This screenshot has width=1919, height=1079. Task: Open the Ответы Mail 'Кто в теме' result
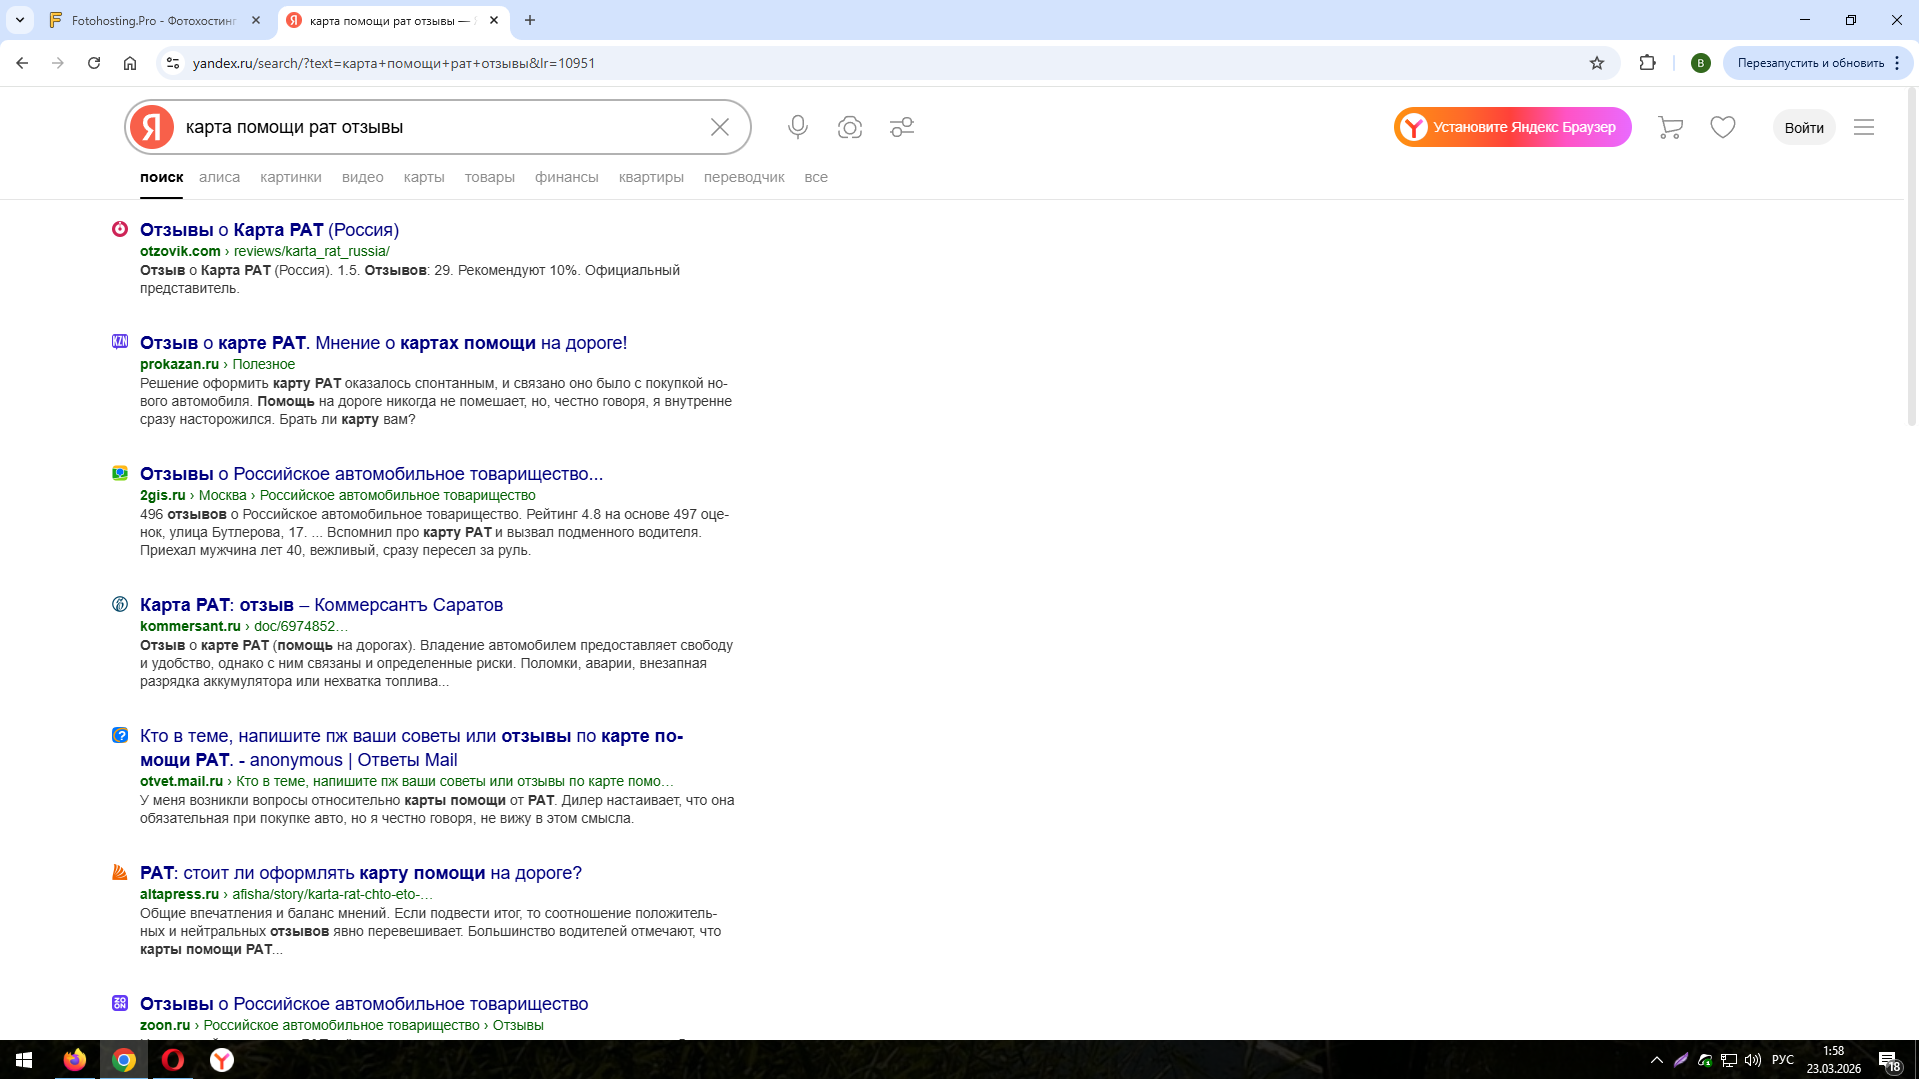[x=411, y=748]
